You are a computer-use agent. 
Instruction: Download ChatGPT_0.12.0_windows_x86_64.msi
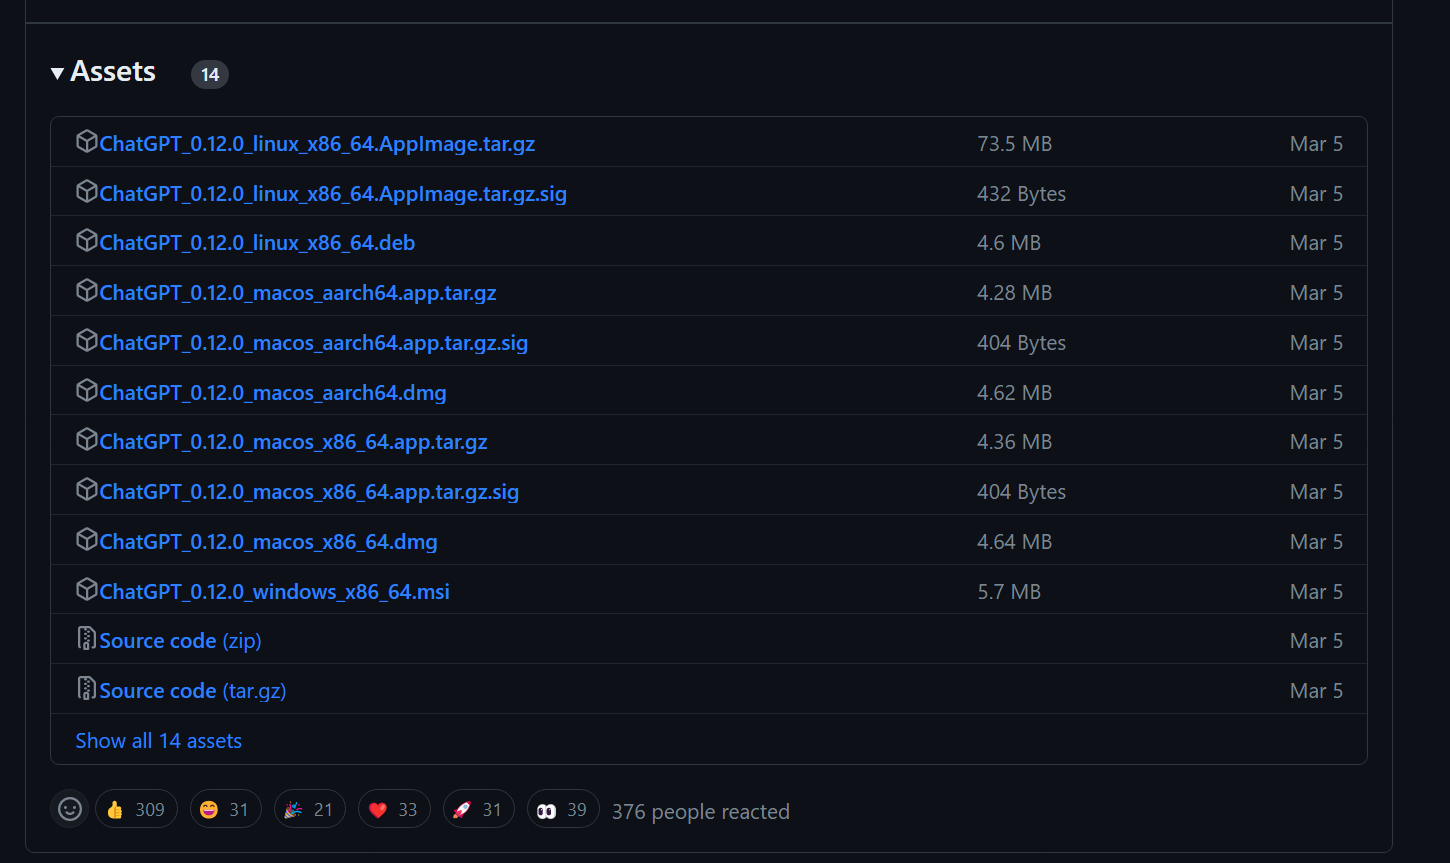pyautogui.click(x=275, y=592)
